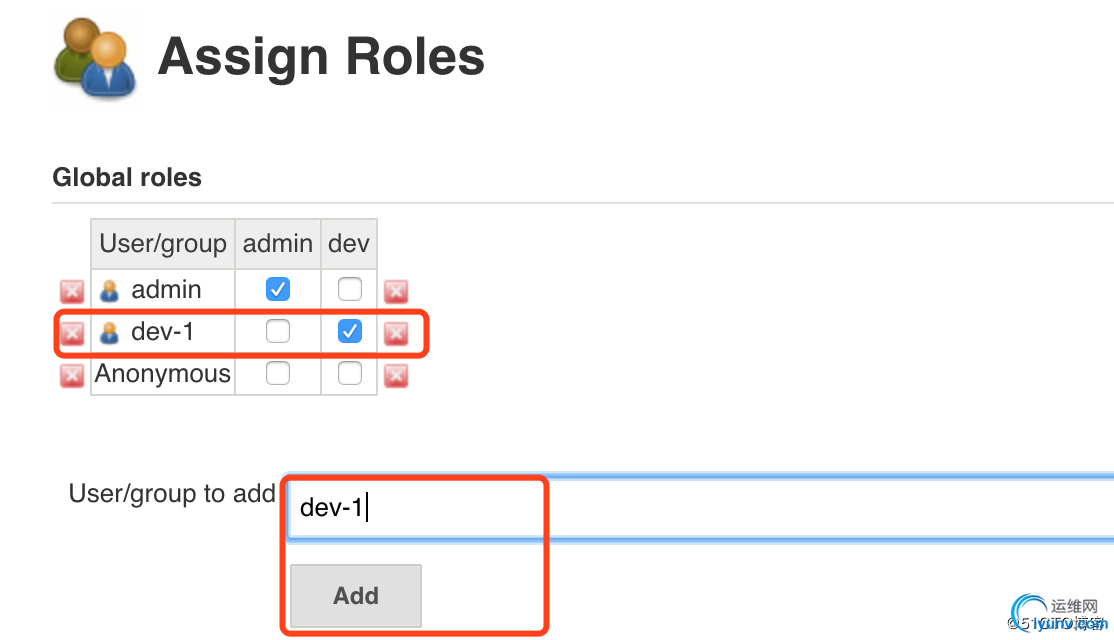The width and height of the screenshot is (1114, 640).
Task: Delete dev-1 row using left red X
Action: [x=72, y=333]
